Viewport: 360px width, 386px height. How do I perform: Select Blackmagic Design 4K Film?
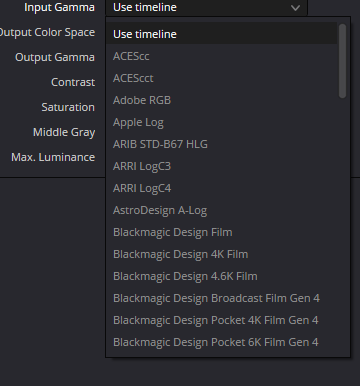coord(222,254)
